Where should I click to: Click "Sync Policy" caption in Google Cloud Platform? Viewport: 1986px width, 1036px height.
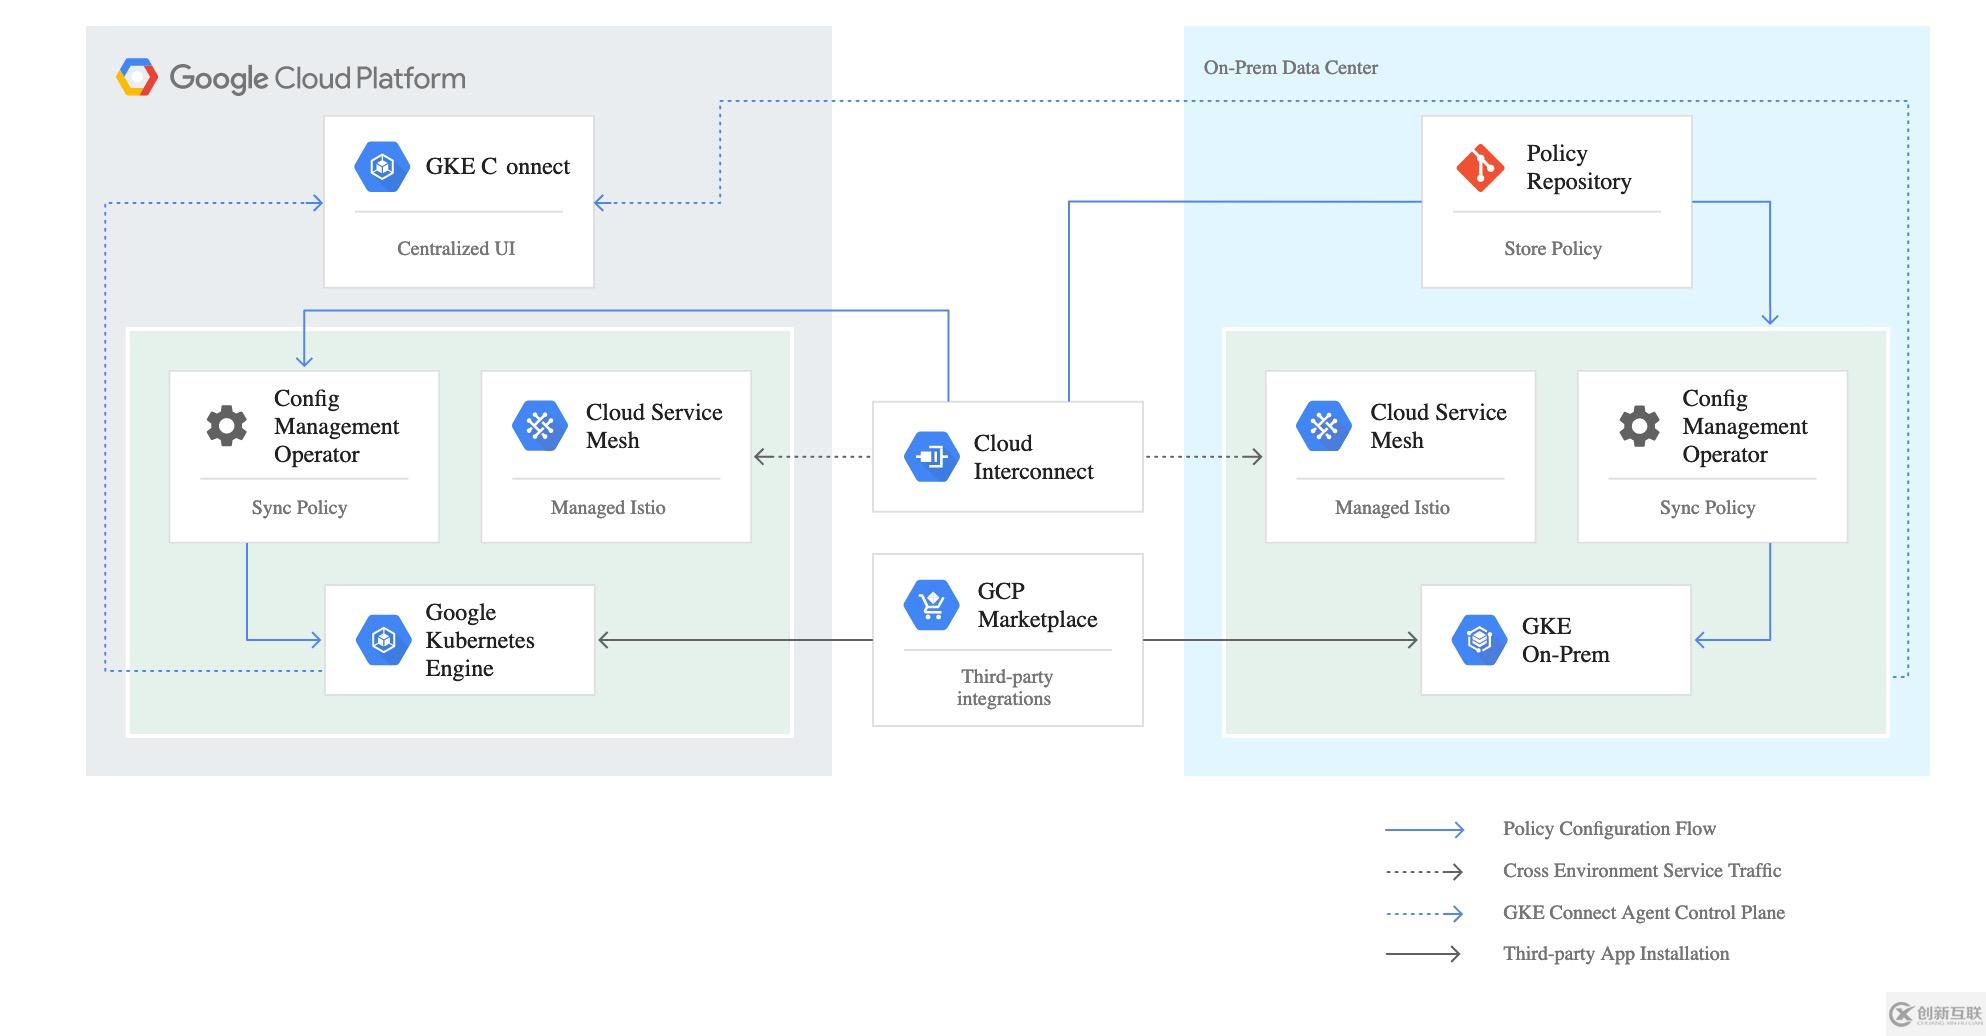[x=299, y=507]
